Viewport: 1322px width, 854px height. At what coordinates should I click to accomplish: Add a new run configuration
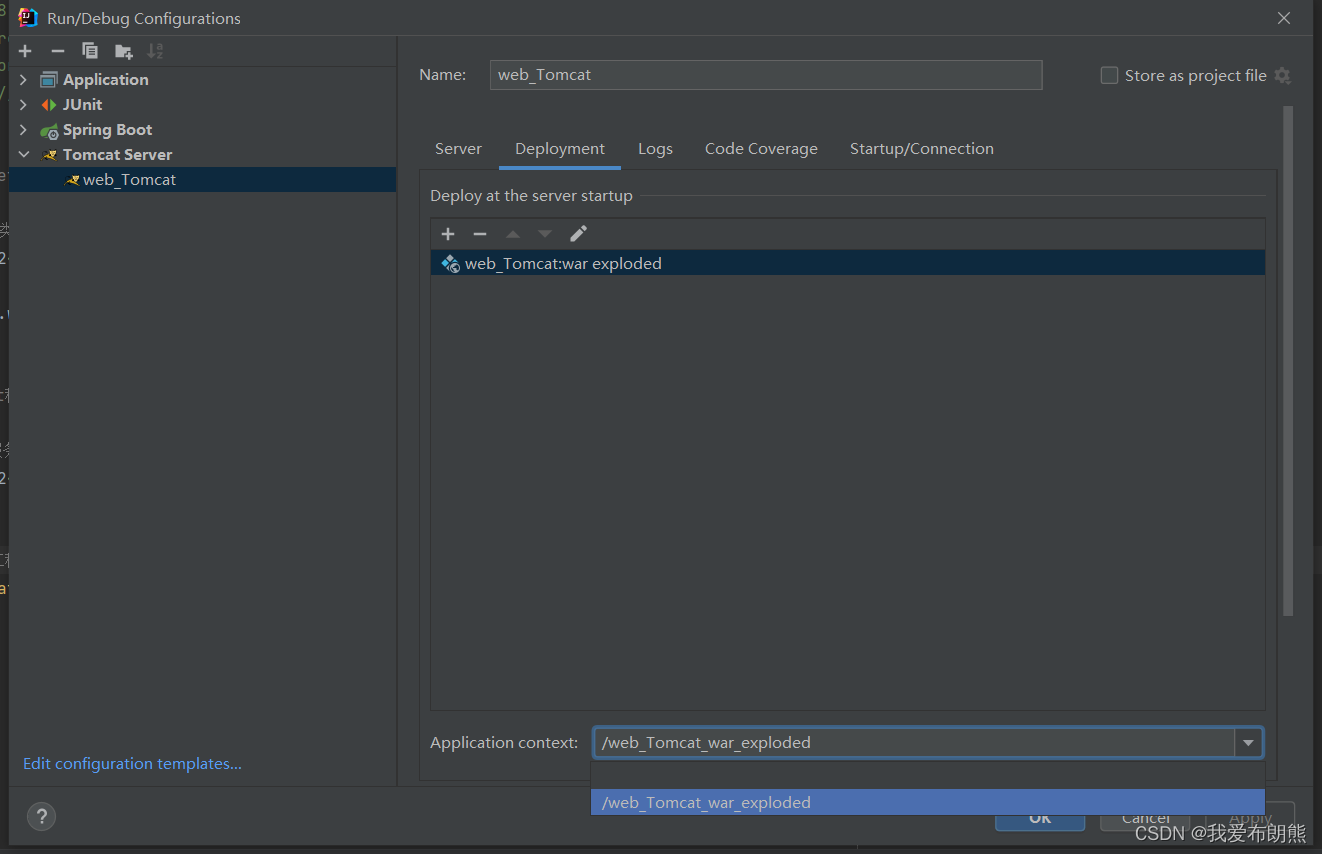coord(24,50)
